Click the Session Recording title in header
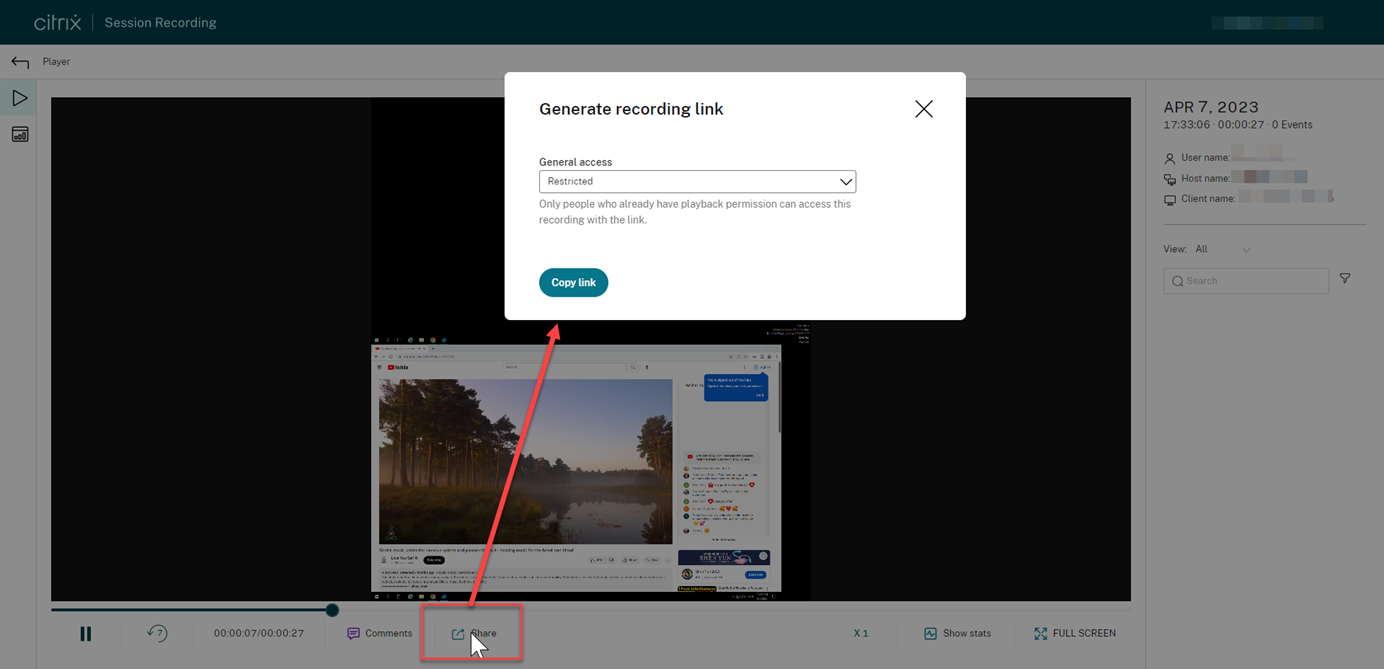The image size is (1384, 669). pyautogui.click(x=160, y=21)
